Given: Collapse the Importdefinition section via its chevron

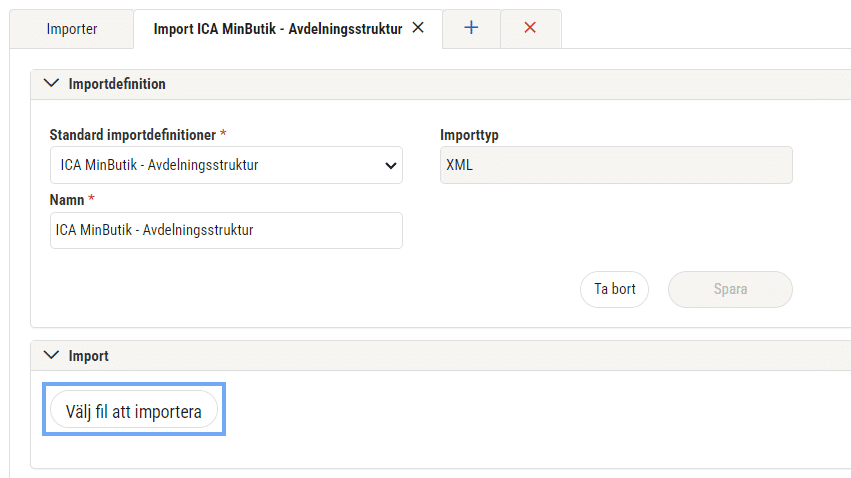Looking at the screenshot, I should click(x=51, y=84).
